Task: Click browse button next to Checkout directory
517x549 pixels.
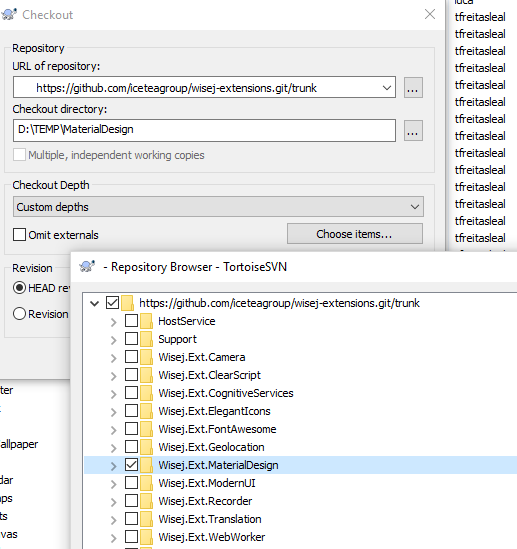Action: 413,131
